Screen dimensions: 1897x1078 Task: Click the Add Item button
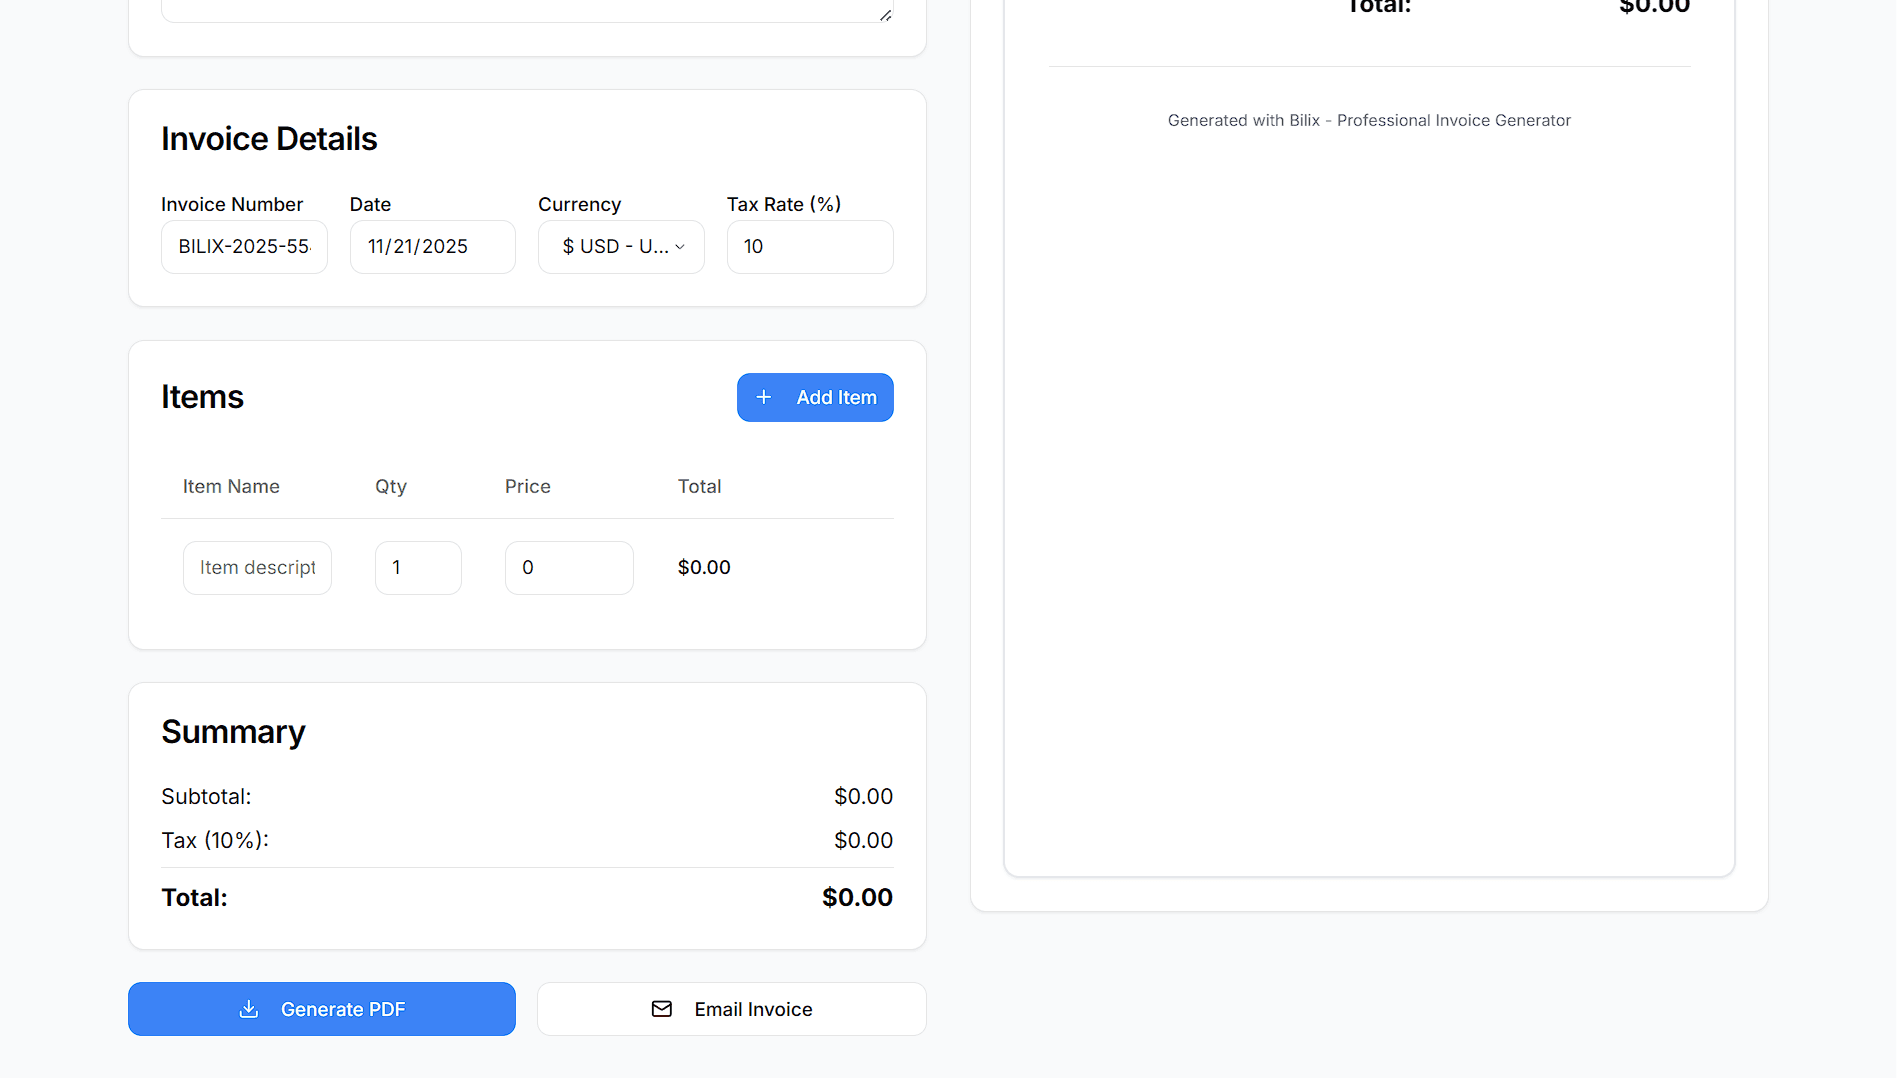pyautogui.click(x=815, y=397)
